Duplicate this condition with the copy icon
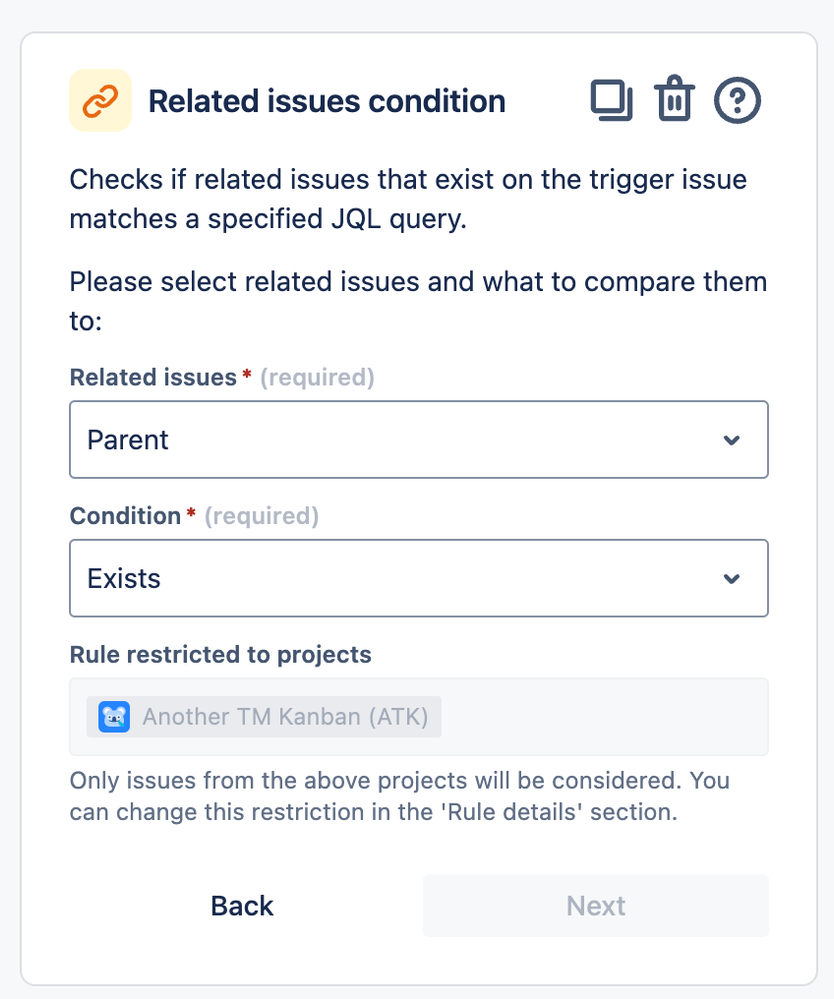The image size is (834, 999). pos(612,100)
